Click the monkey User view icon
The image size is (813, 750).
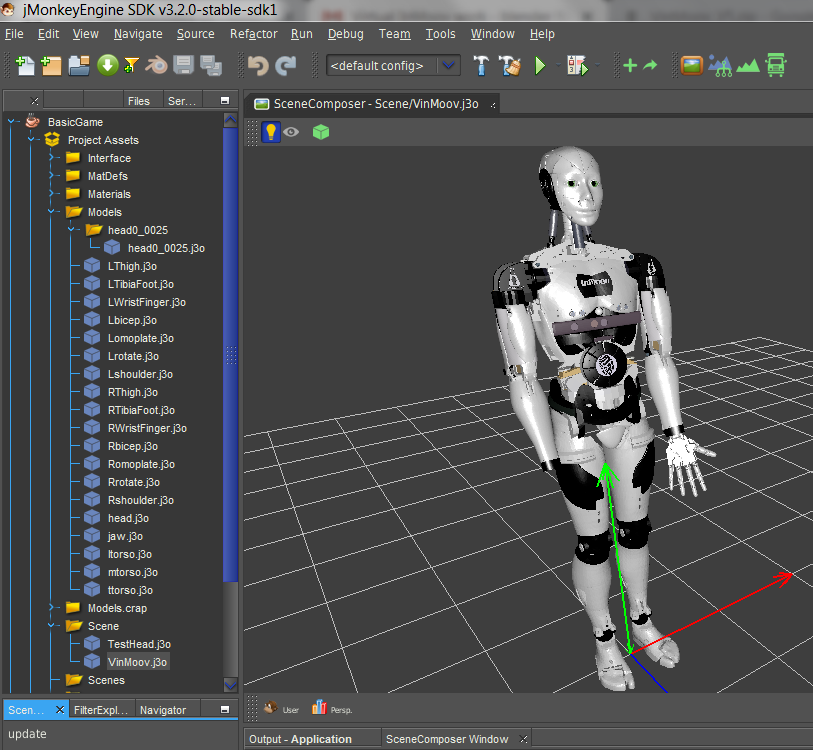(271, 707)
